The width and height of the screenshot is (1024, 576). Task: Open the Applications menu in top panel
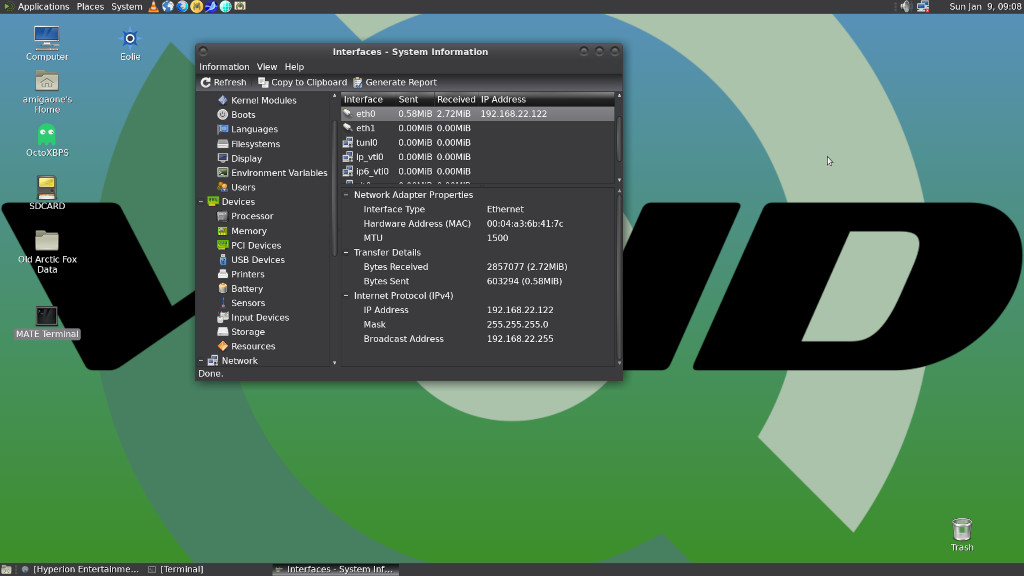(43, 7)
